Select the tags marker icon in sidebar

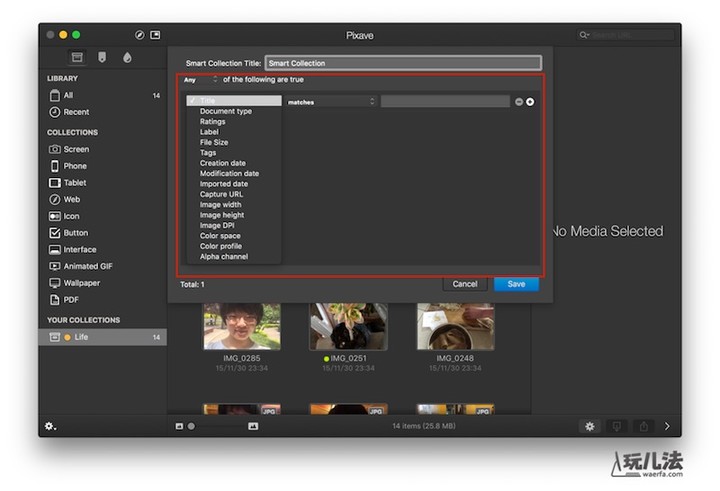tap(102, 57)
